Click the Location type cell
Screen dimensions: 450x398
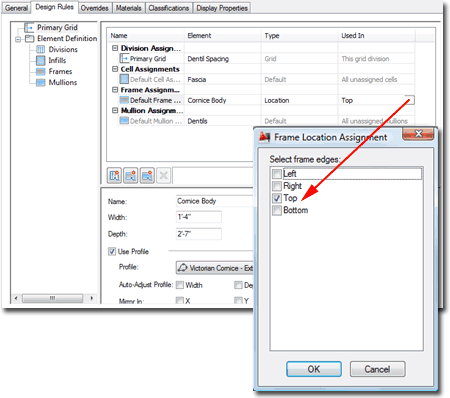tap(299, 100)
